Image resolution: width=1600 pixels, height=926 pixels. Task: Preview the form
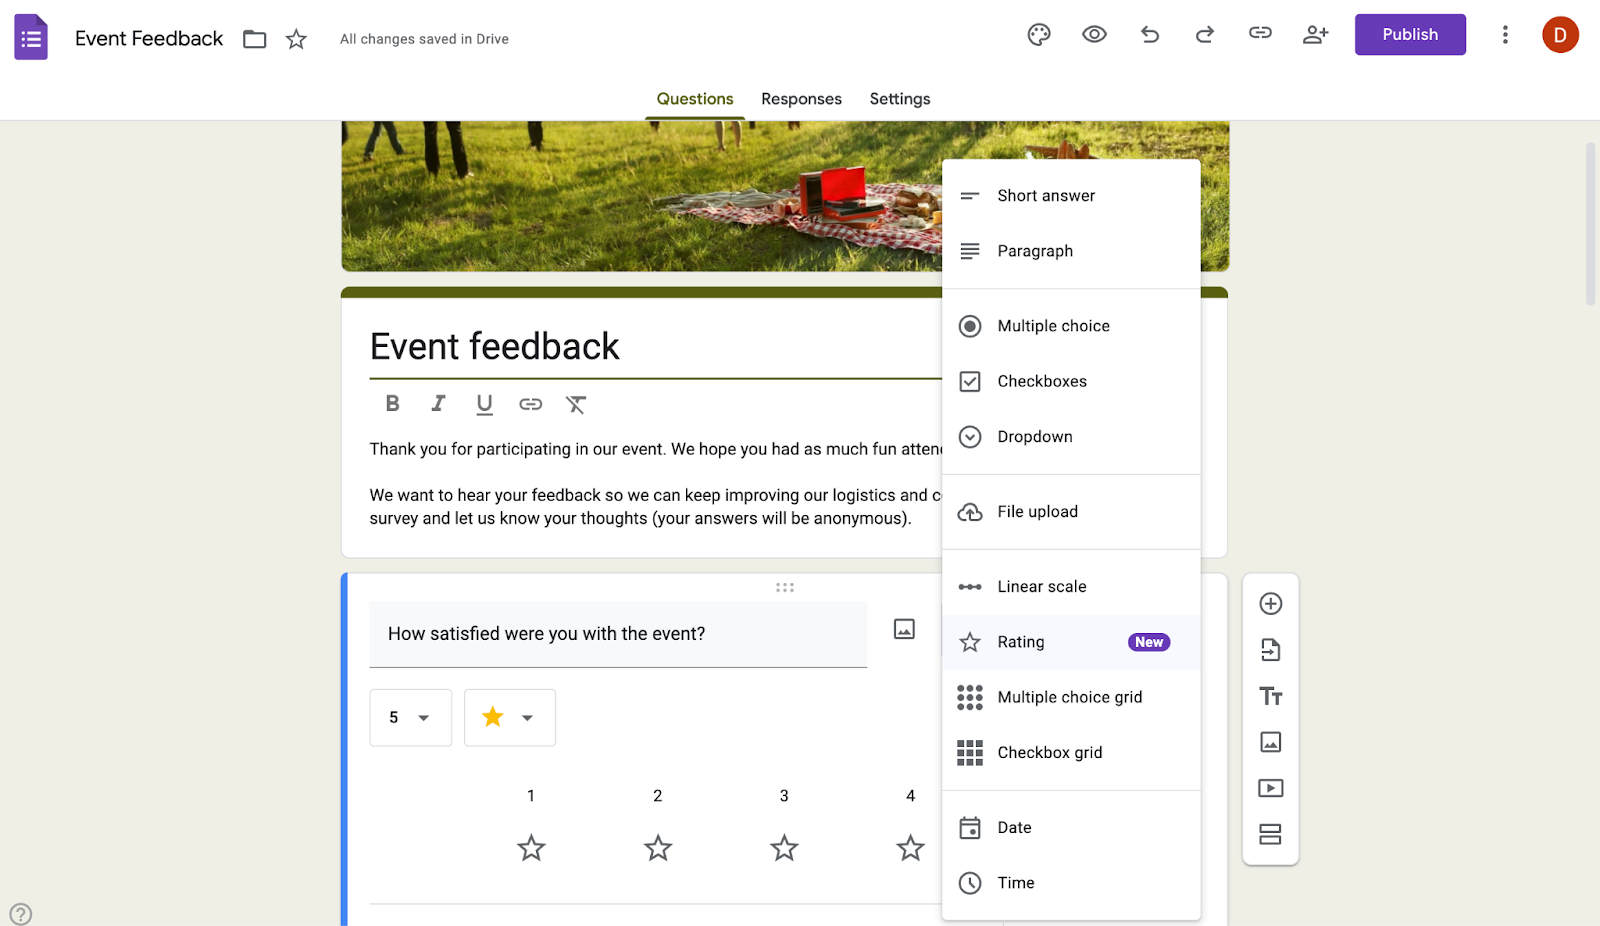[1094, 34]
